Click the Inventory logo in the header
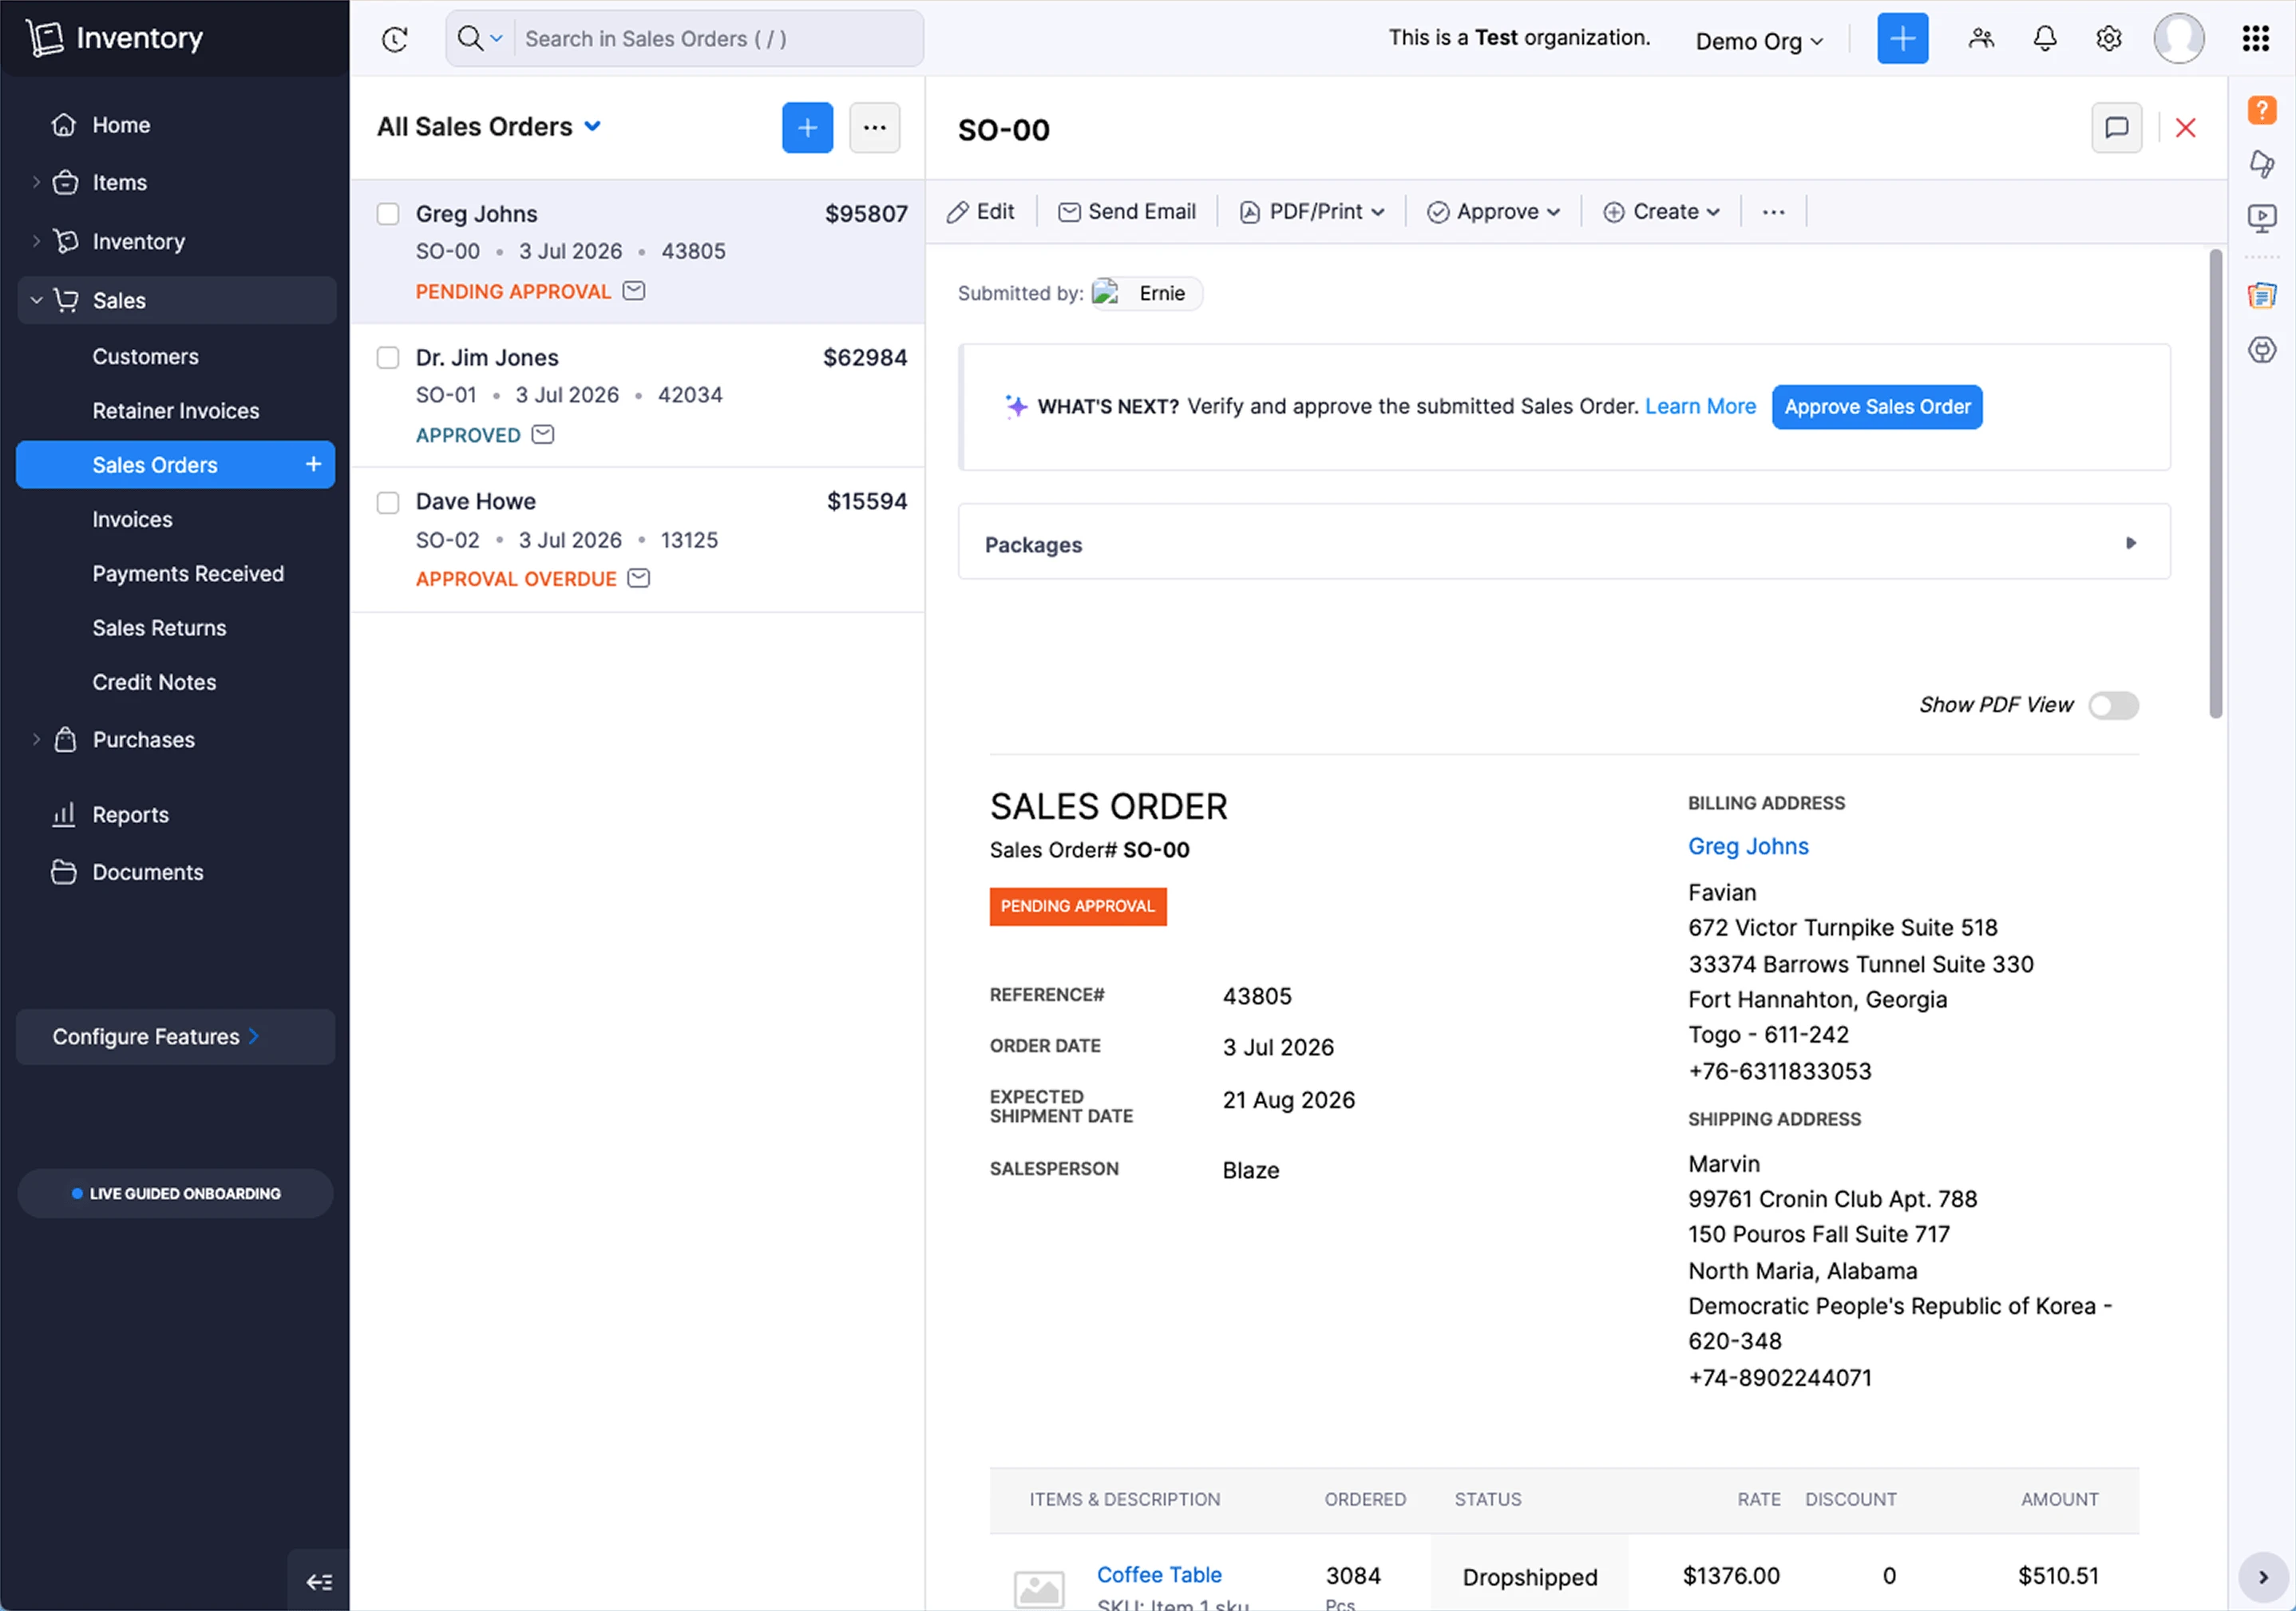The width and height of the screenshot is (2296, 1611). point(114,38)
